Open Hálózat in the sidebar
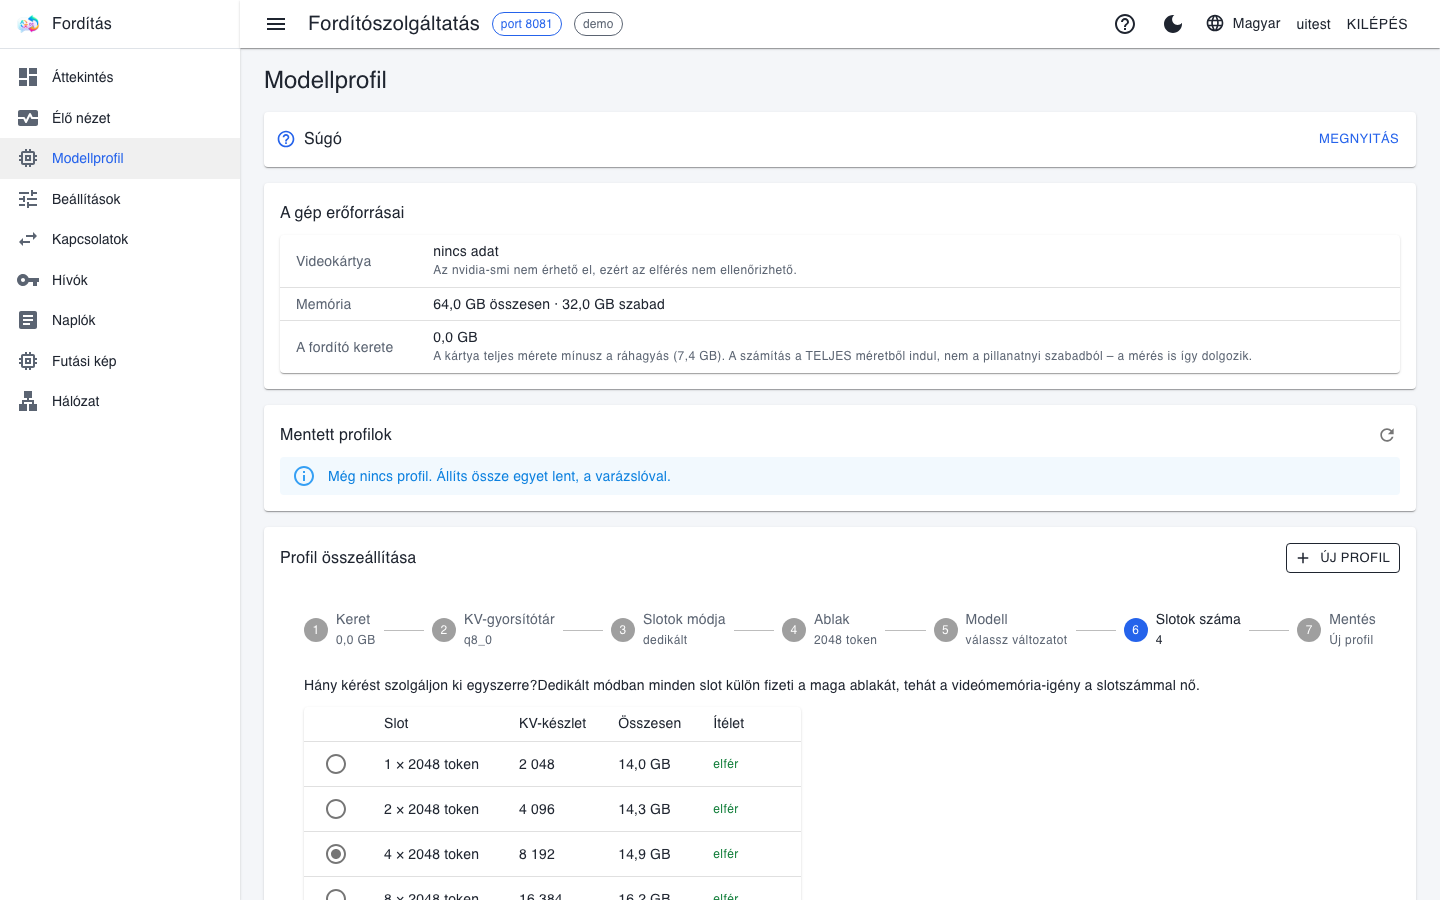Screen dimensions: 1440x900 (x=120, y=401)
